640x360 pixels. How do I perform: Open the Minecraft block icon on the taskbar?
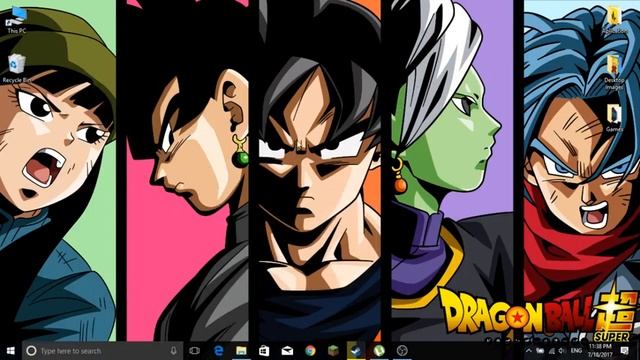333,351
